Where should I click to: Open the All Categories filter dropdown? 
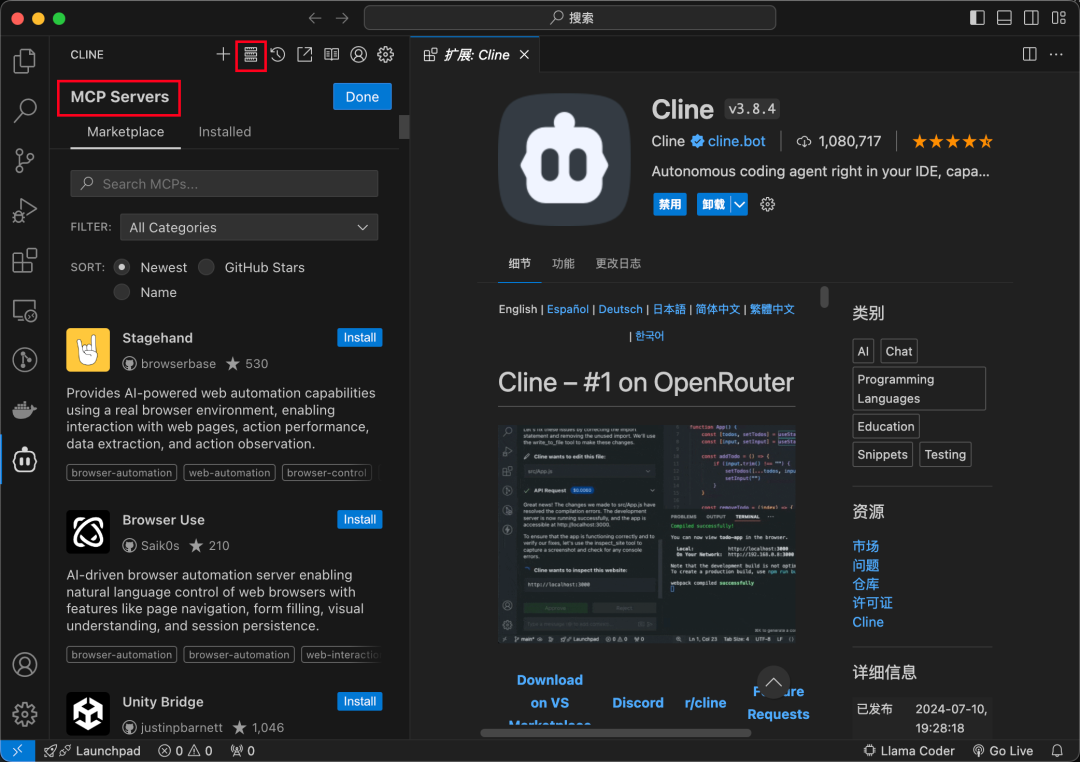pyautogui.click(x=249, y=228)
